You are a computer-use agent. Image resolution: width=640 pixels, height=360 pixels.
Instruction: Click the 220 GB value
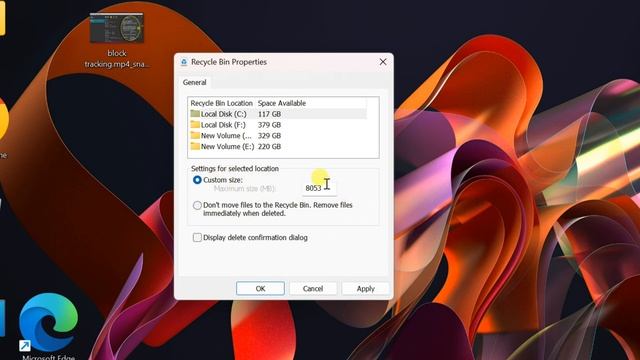(x=269, y=146)
